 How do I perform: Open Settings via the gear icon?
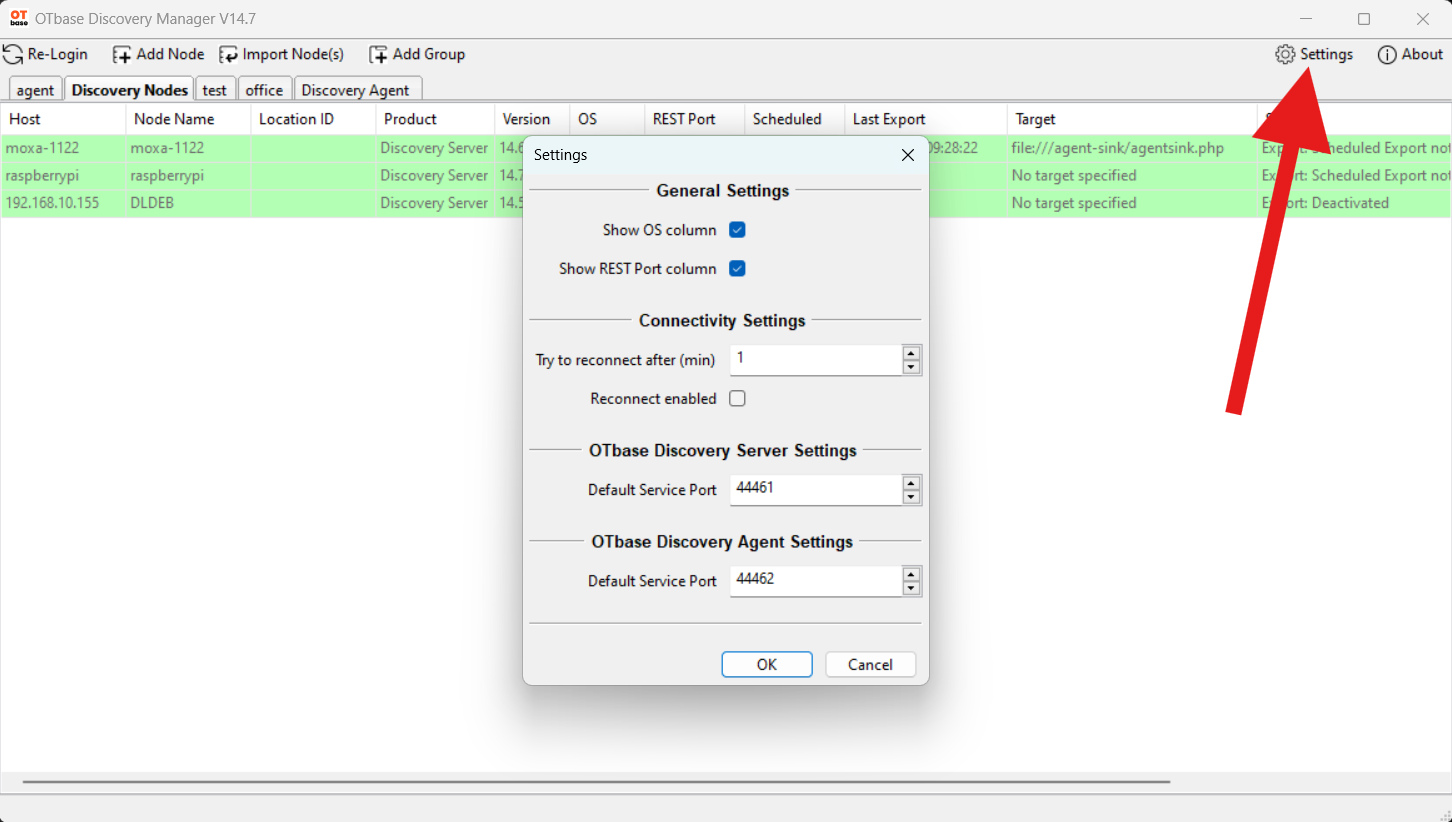tap(1285, 54)
